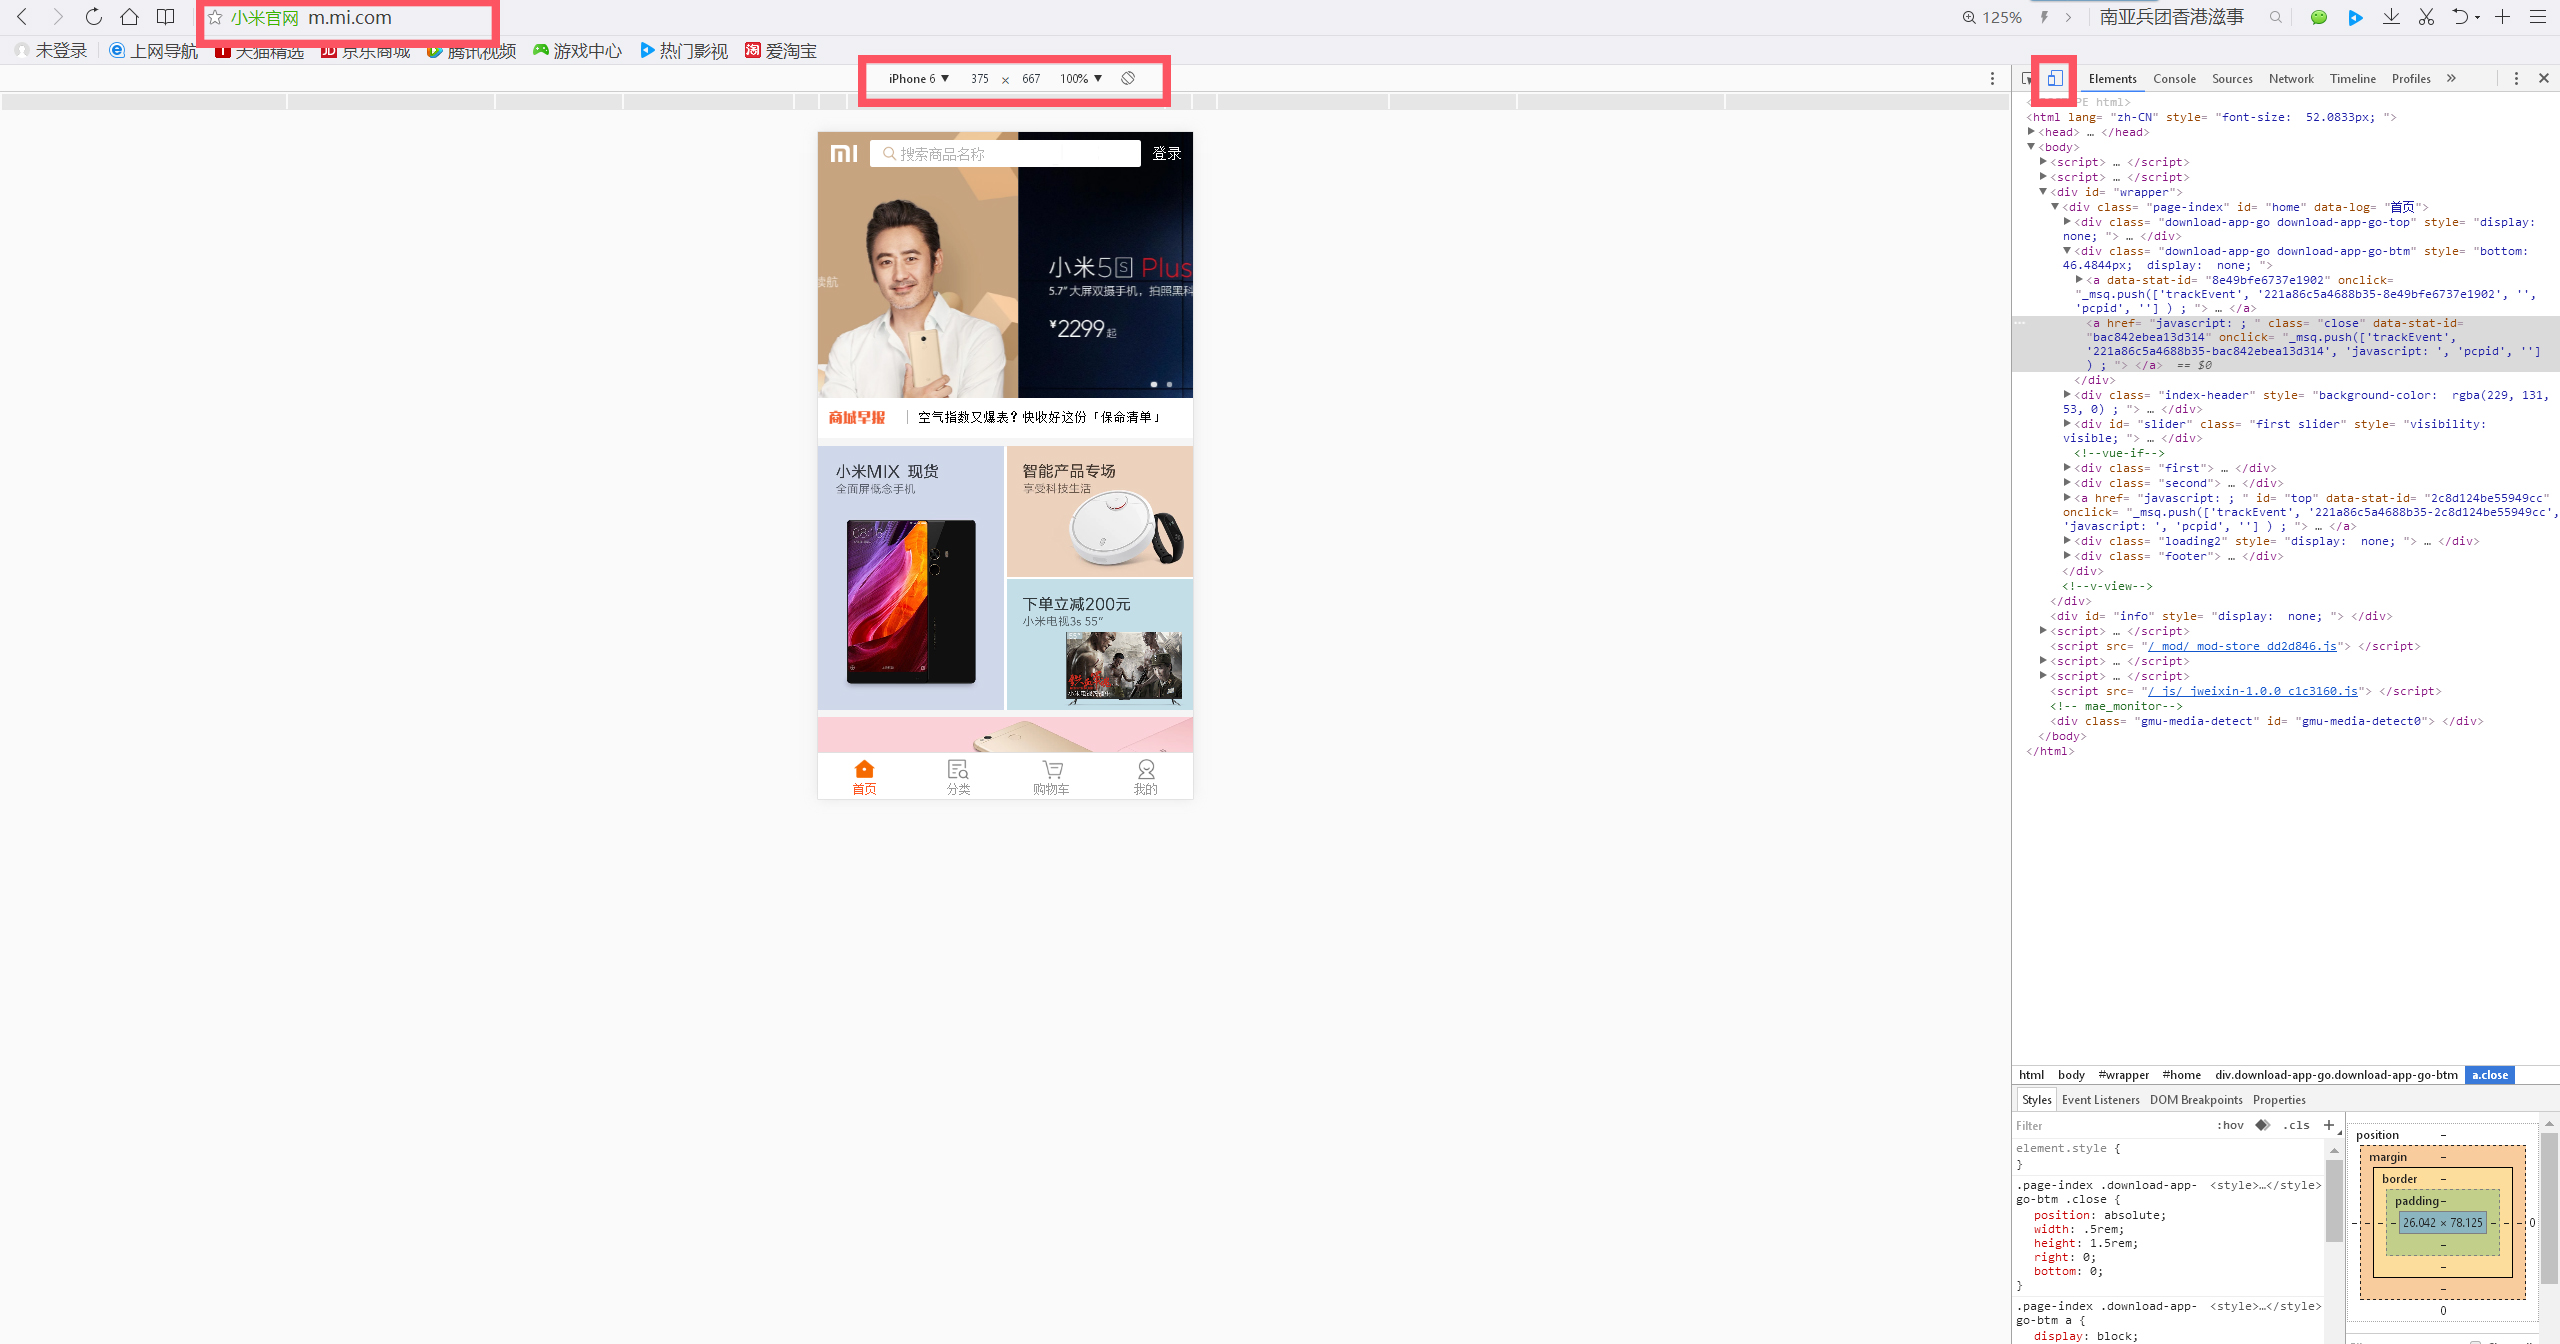Click download arrow icon in browser toolbar
The width and height of the screenshot is (2560, 1344).
[x=2391, y=17]
